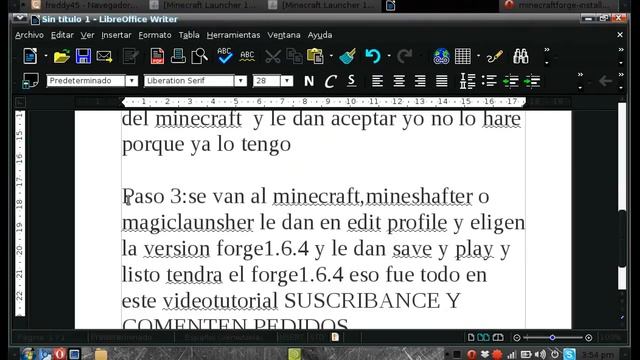Open the Ayuda menu

tap(320, 35)
